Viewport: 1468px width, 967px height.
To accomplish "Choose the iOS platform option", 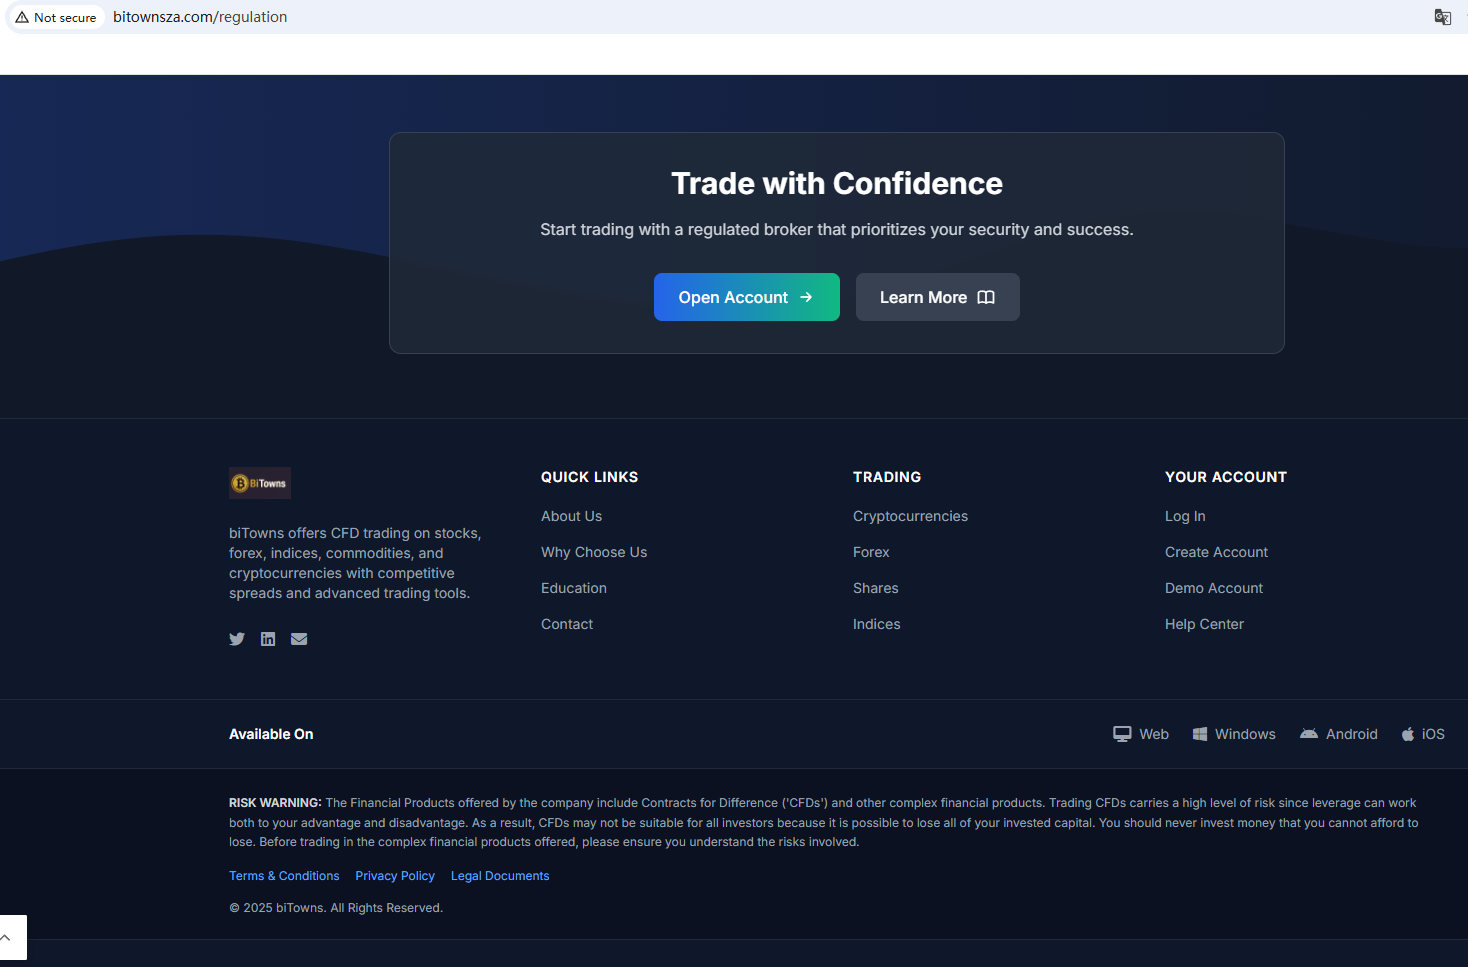I will tap(1423, 734).
